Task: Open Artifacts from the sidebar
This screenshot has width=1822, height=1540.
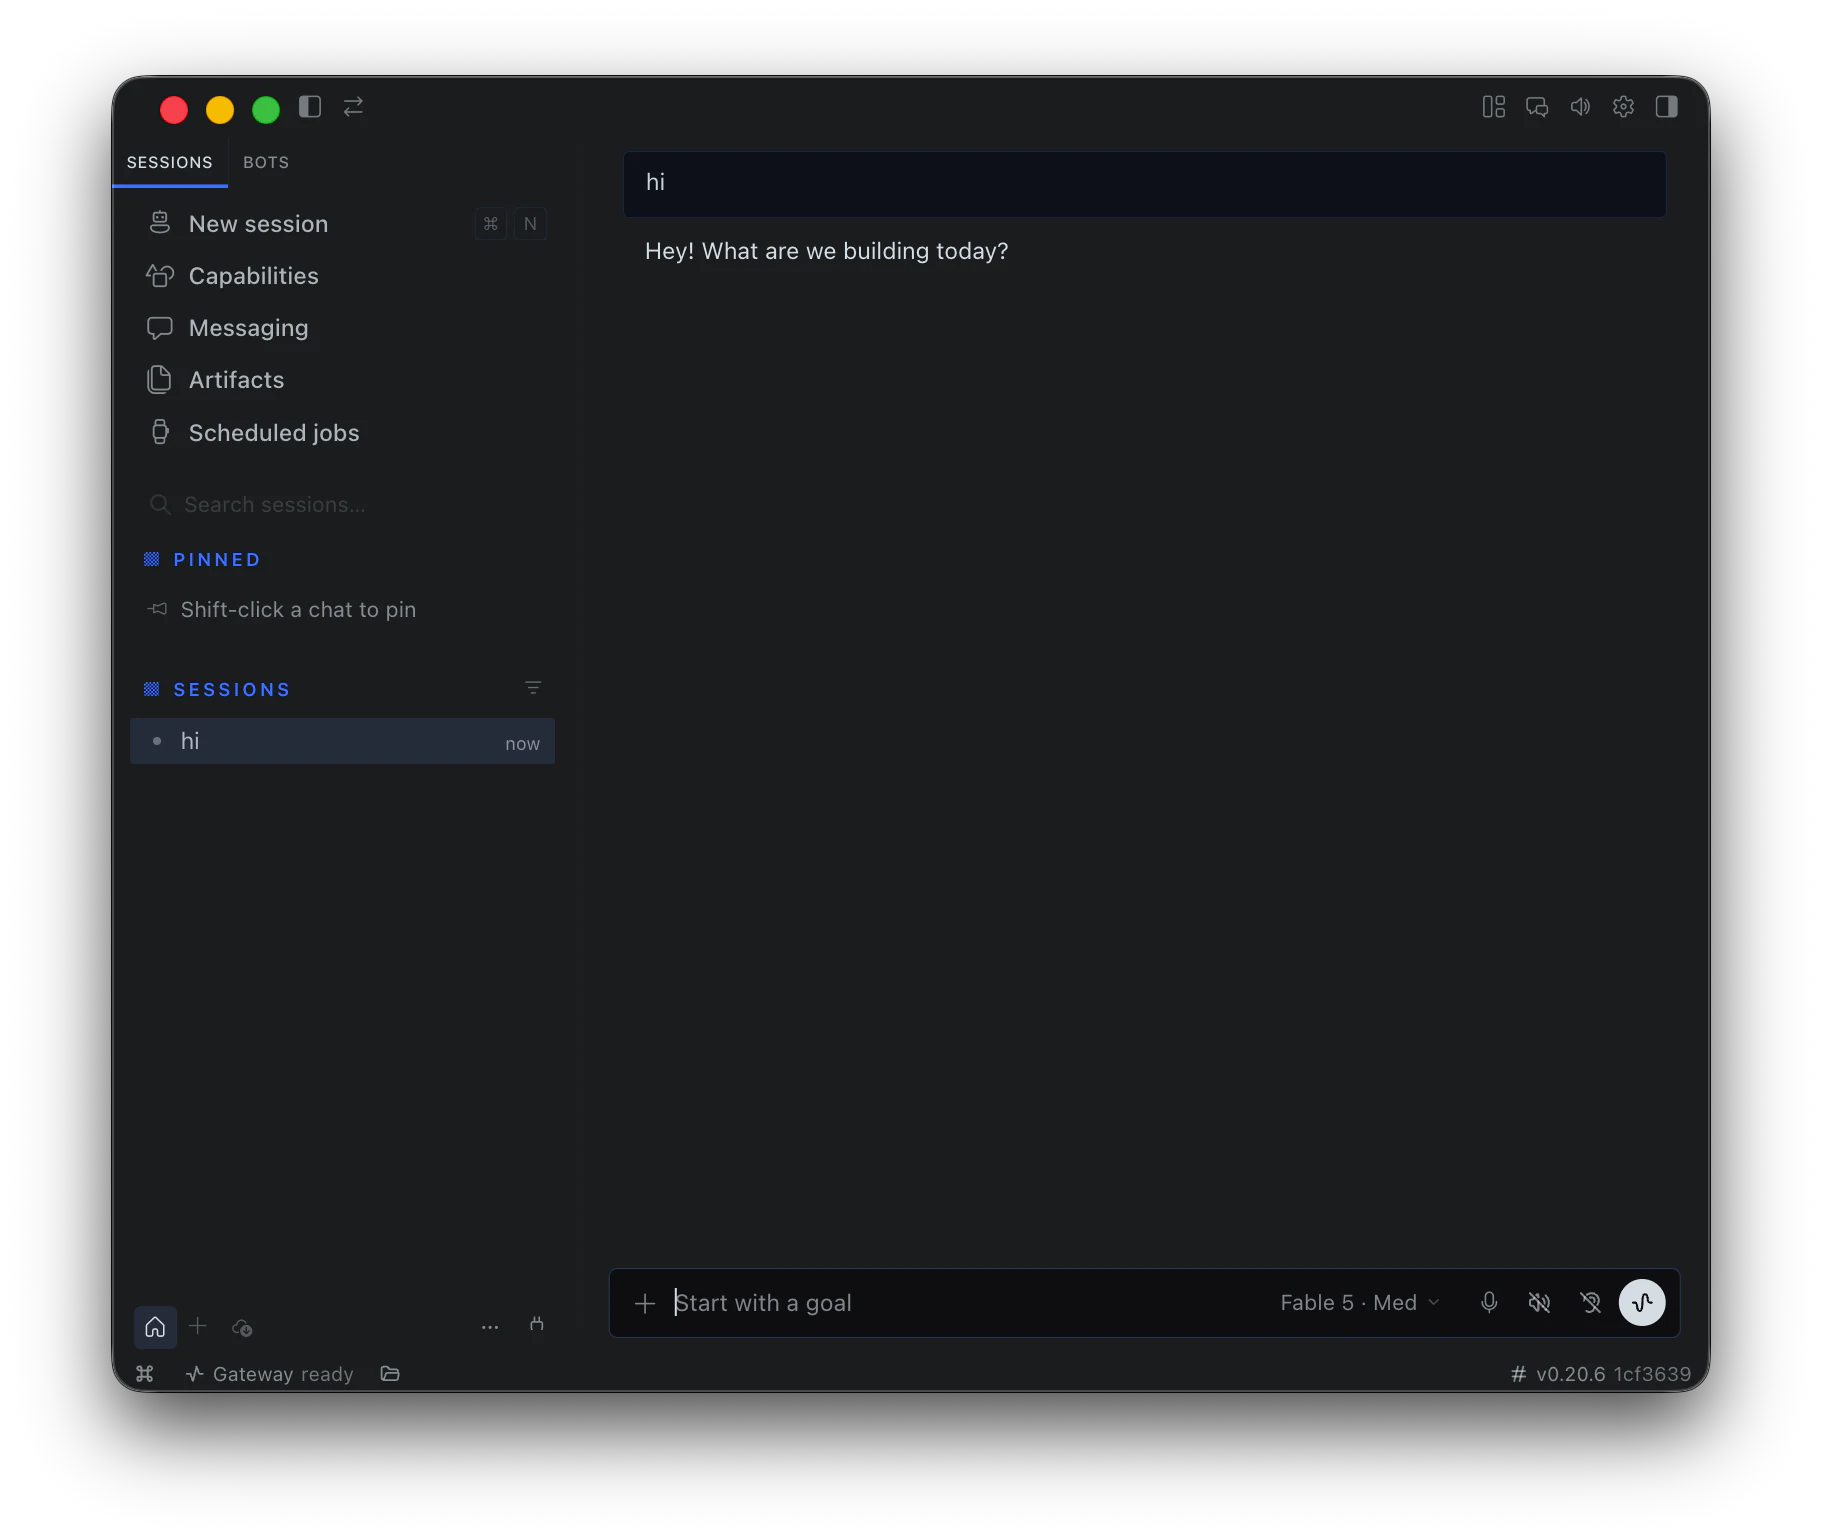Action: (342, 380)
